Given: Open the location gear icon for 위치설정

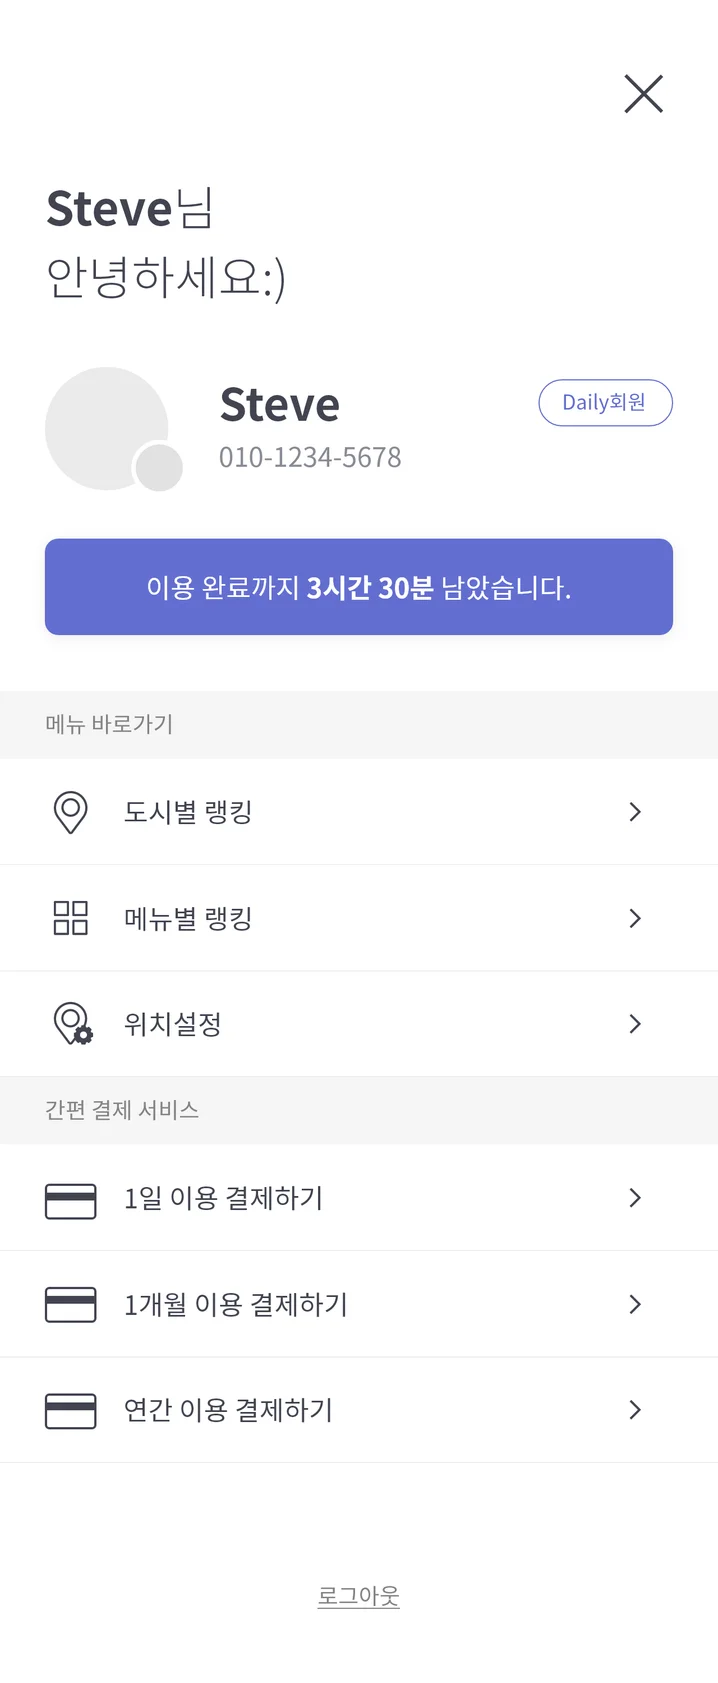Looking at the screenshot, I should pyautogui.click(x=70, y=1023).
